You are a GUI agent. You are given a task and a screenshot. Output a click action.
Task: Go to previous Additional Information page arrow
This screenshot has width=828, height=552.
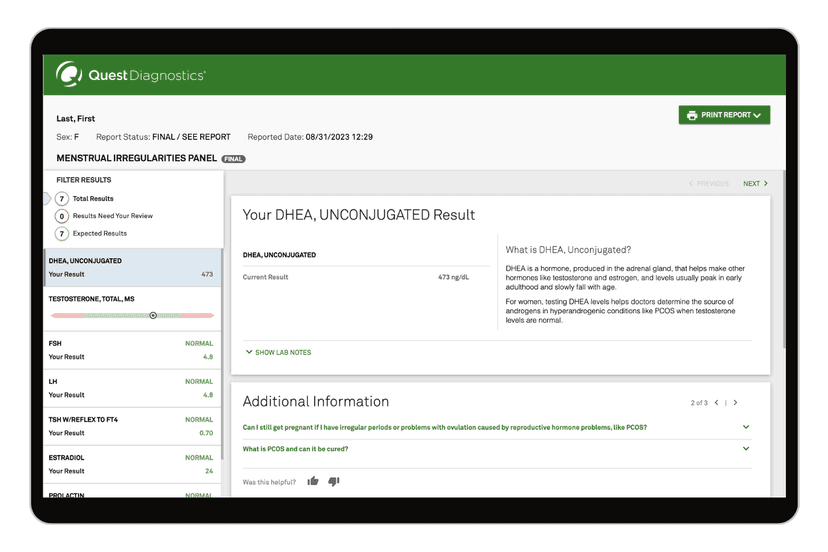coord(716,403)
